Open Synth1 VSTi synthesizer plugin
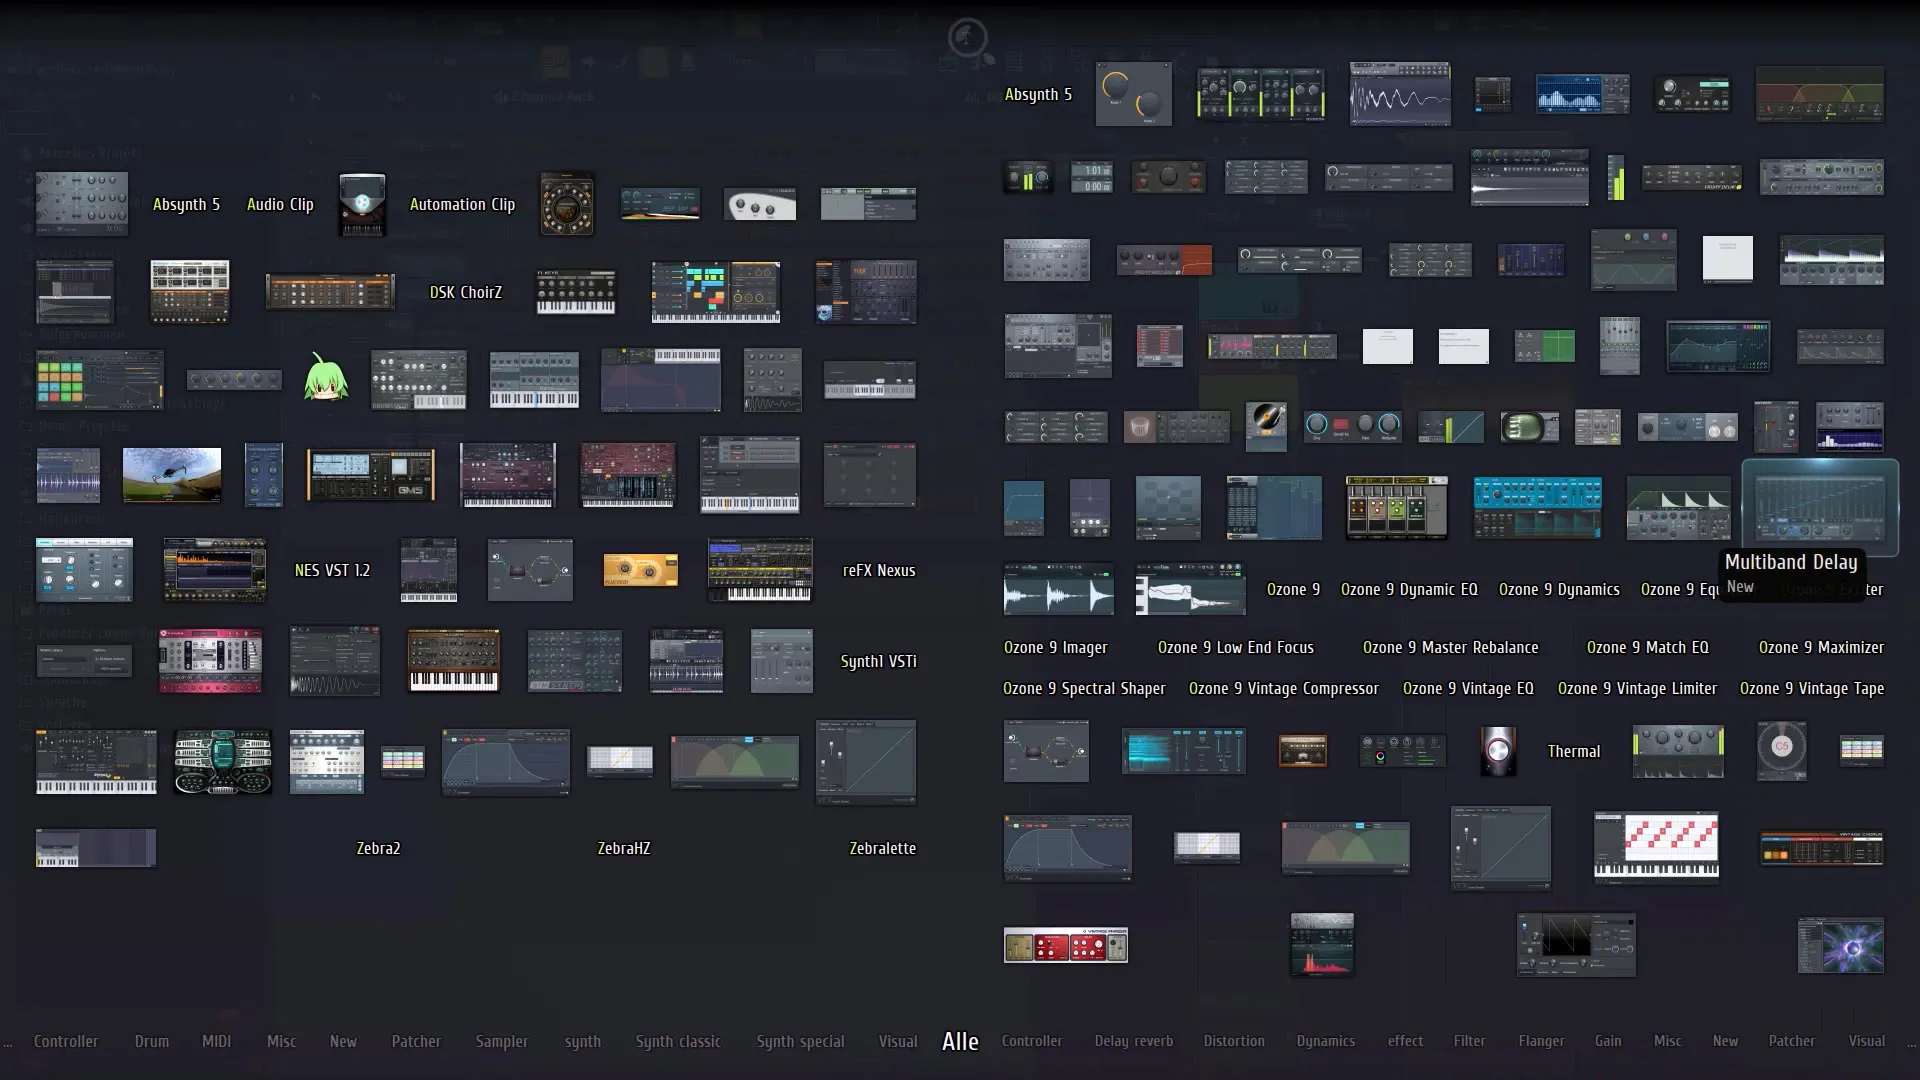This screenshot has width=1920, height=1080. [x=878, y=661]
